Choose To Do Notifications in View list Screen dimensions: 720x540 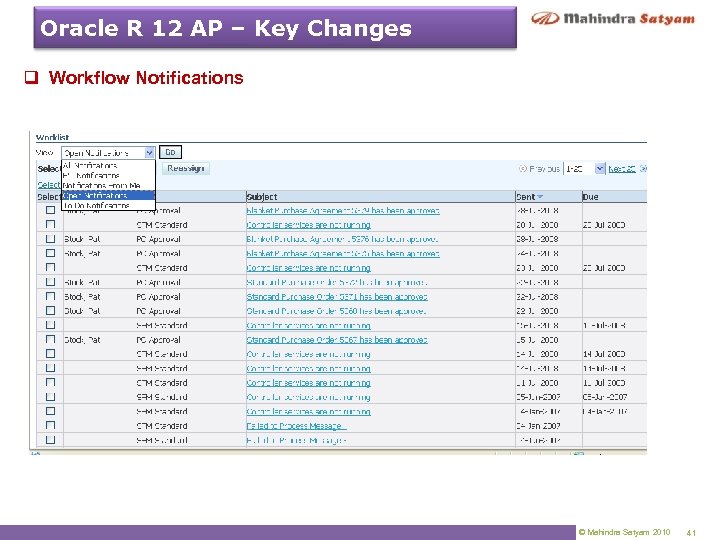[96, 205]
